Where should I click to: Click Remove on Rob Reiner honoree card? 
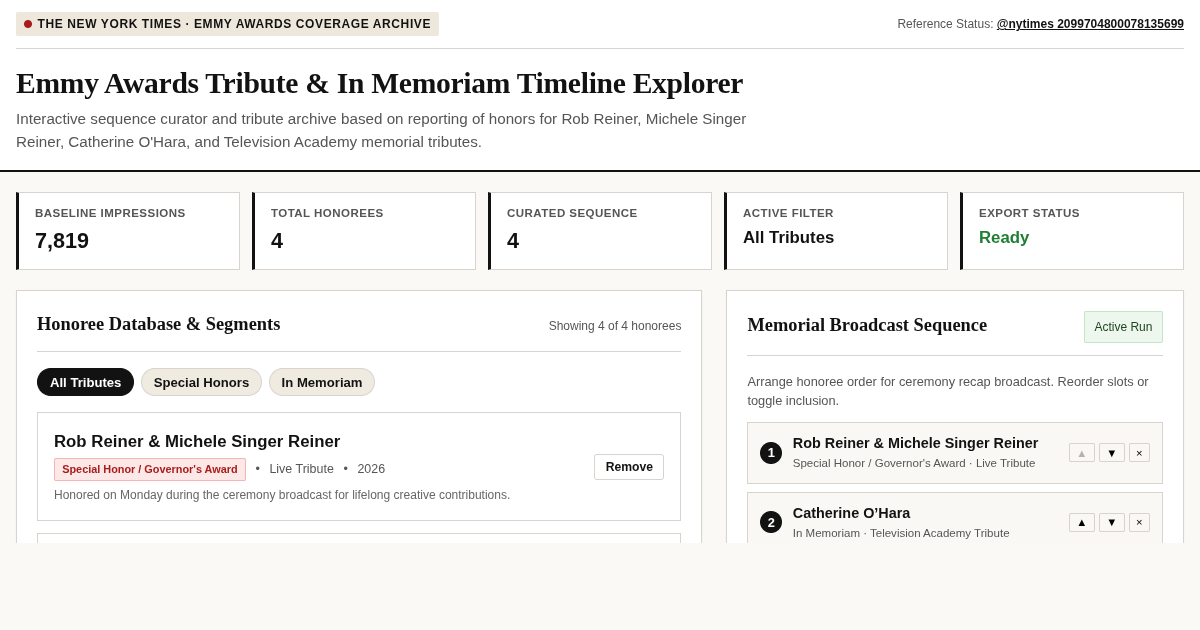[x=629, y=467]
